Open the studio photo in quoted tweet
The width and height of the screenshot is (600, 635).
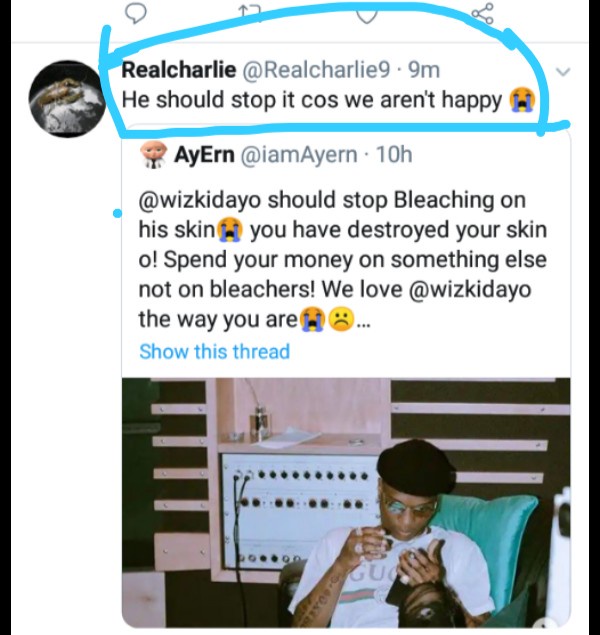tap(345, 500)
